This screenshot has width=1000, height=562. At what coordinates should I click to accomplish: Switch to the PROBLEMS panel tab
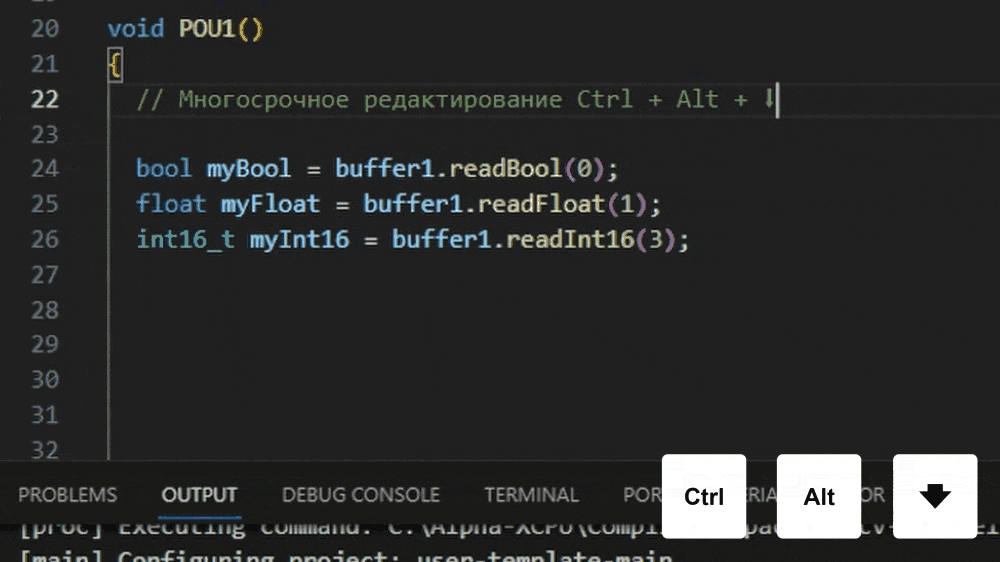click(68, 495)
